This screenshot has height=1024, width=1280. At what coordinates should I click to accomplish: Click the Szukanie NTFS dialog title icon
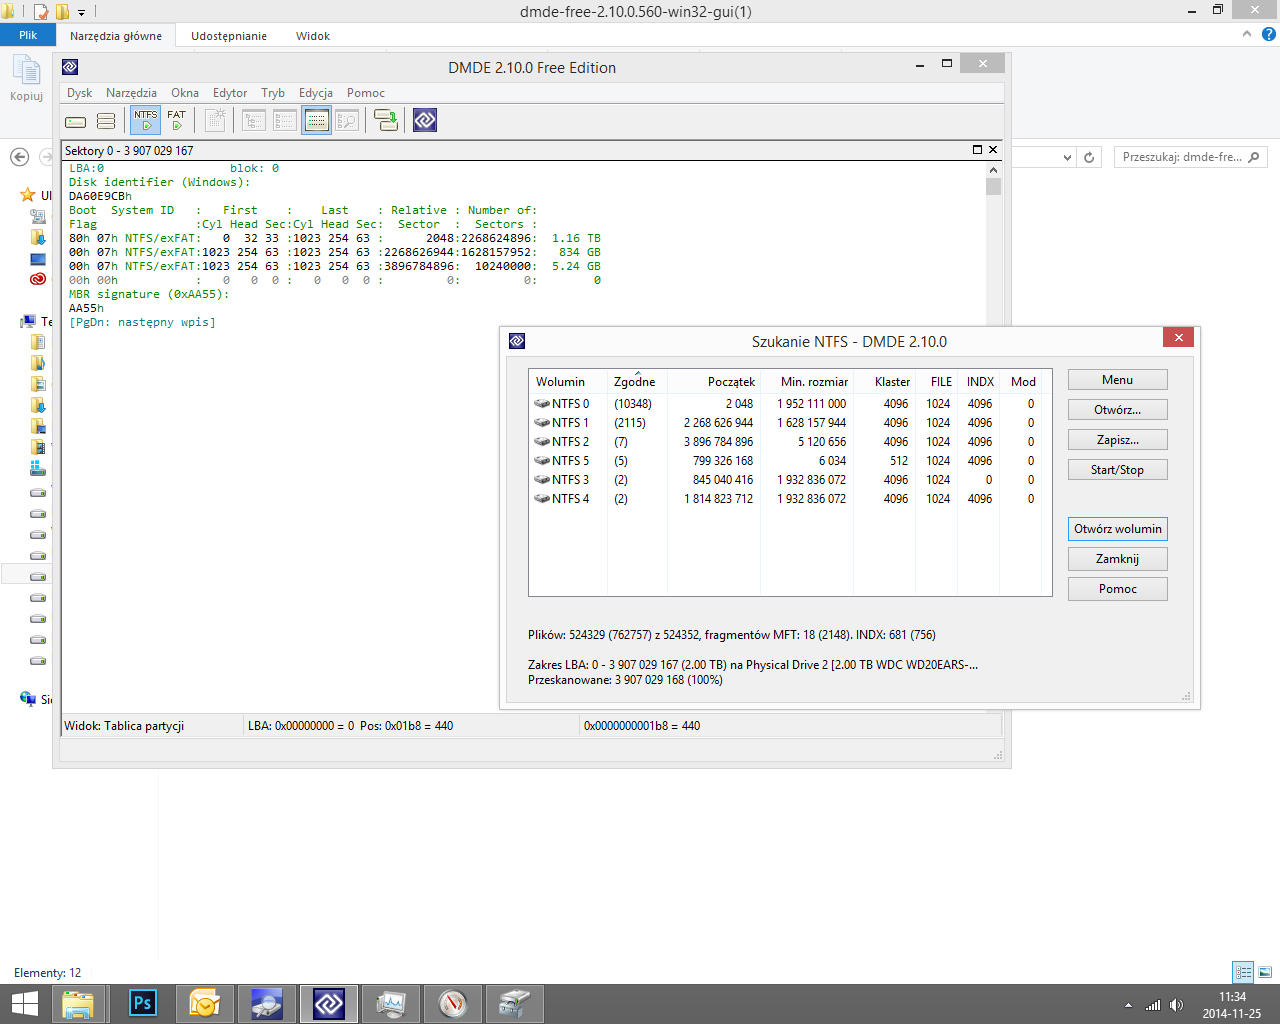pos(517,341)
